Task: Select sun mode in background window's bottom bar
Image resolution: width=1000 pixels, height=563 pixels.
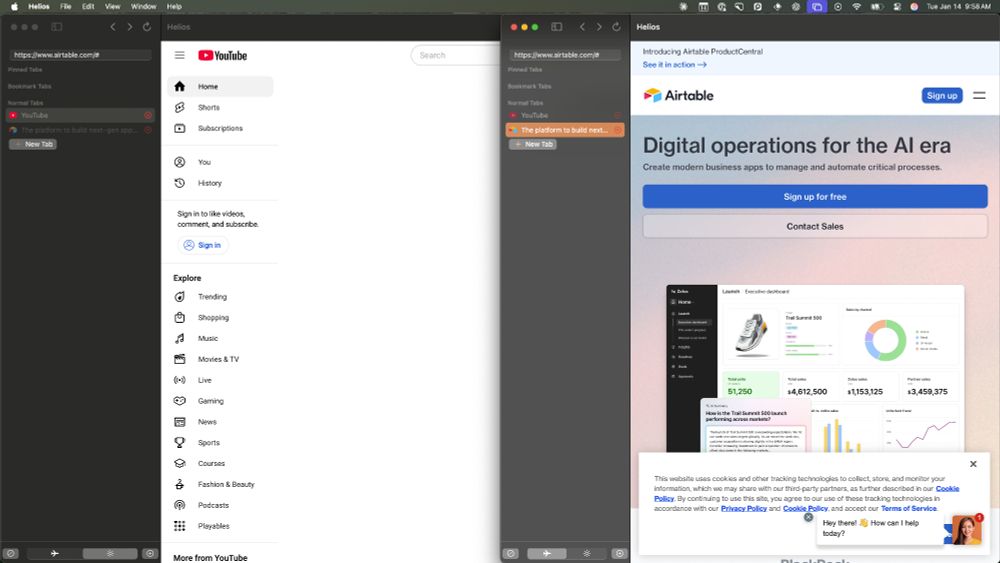Action: click(110, 553)
